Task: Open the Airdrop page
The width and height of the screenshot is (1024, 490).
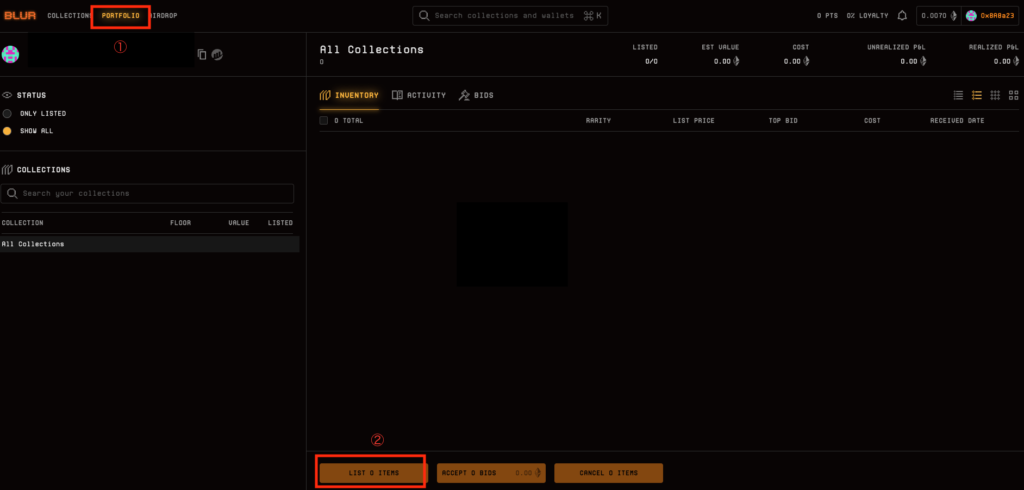Action: (163, 15)
